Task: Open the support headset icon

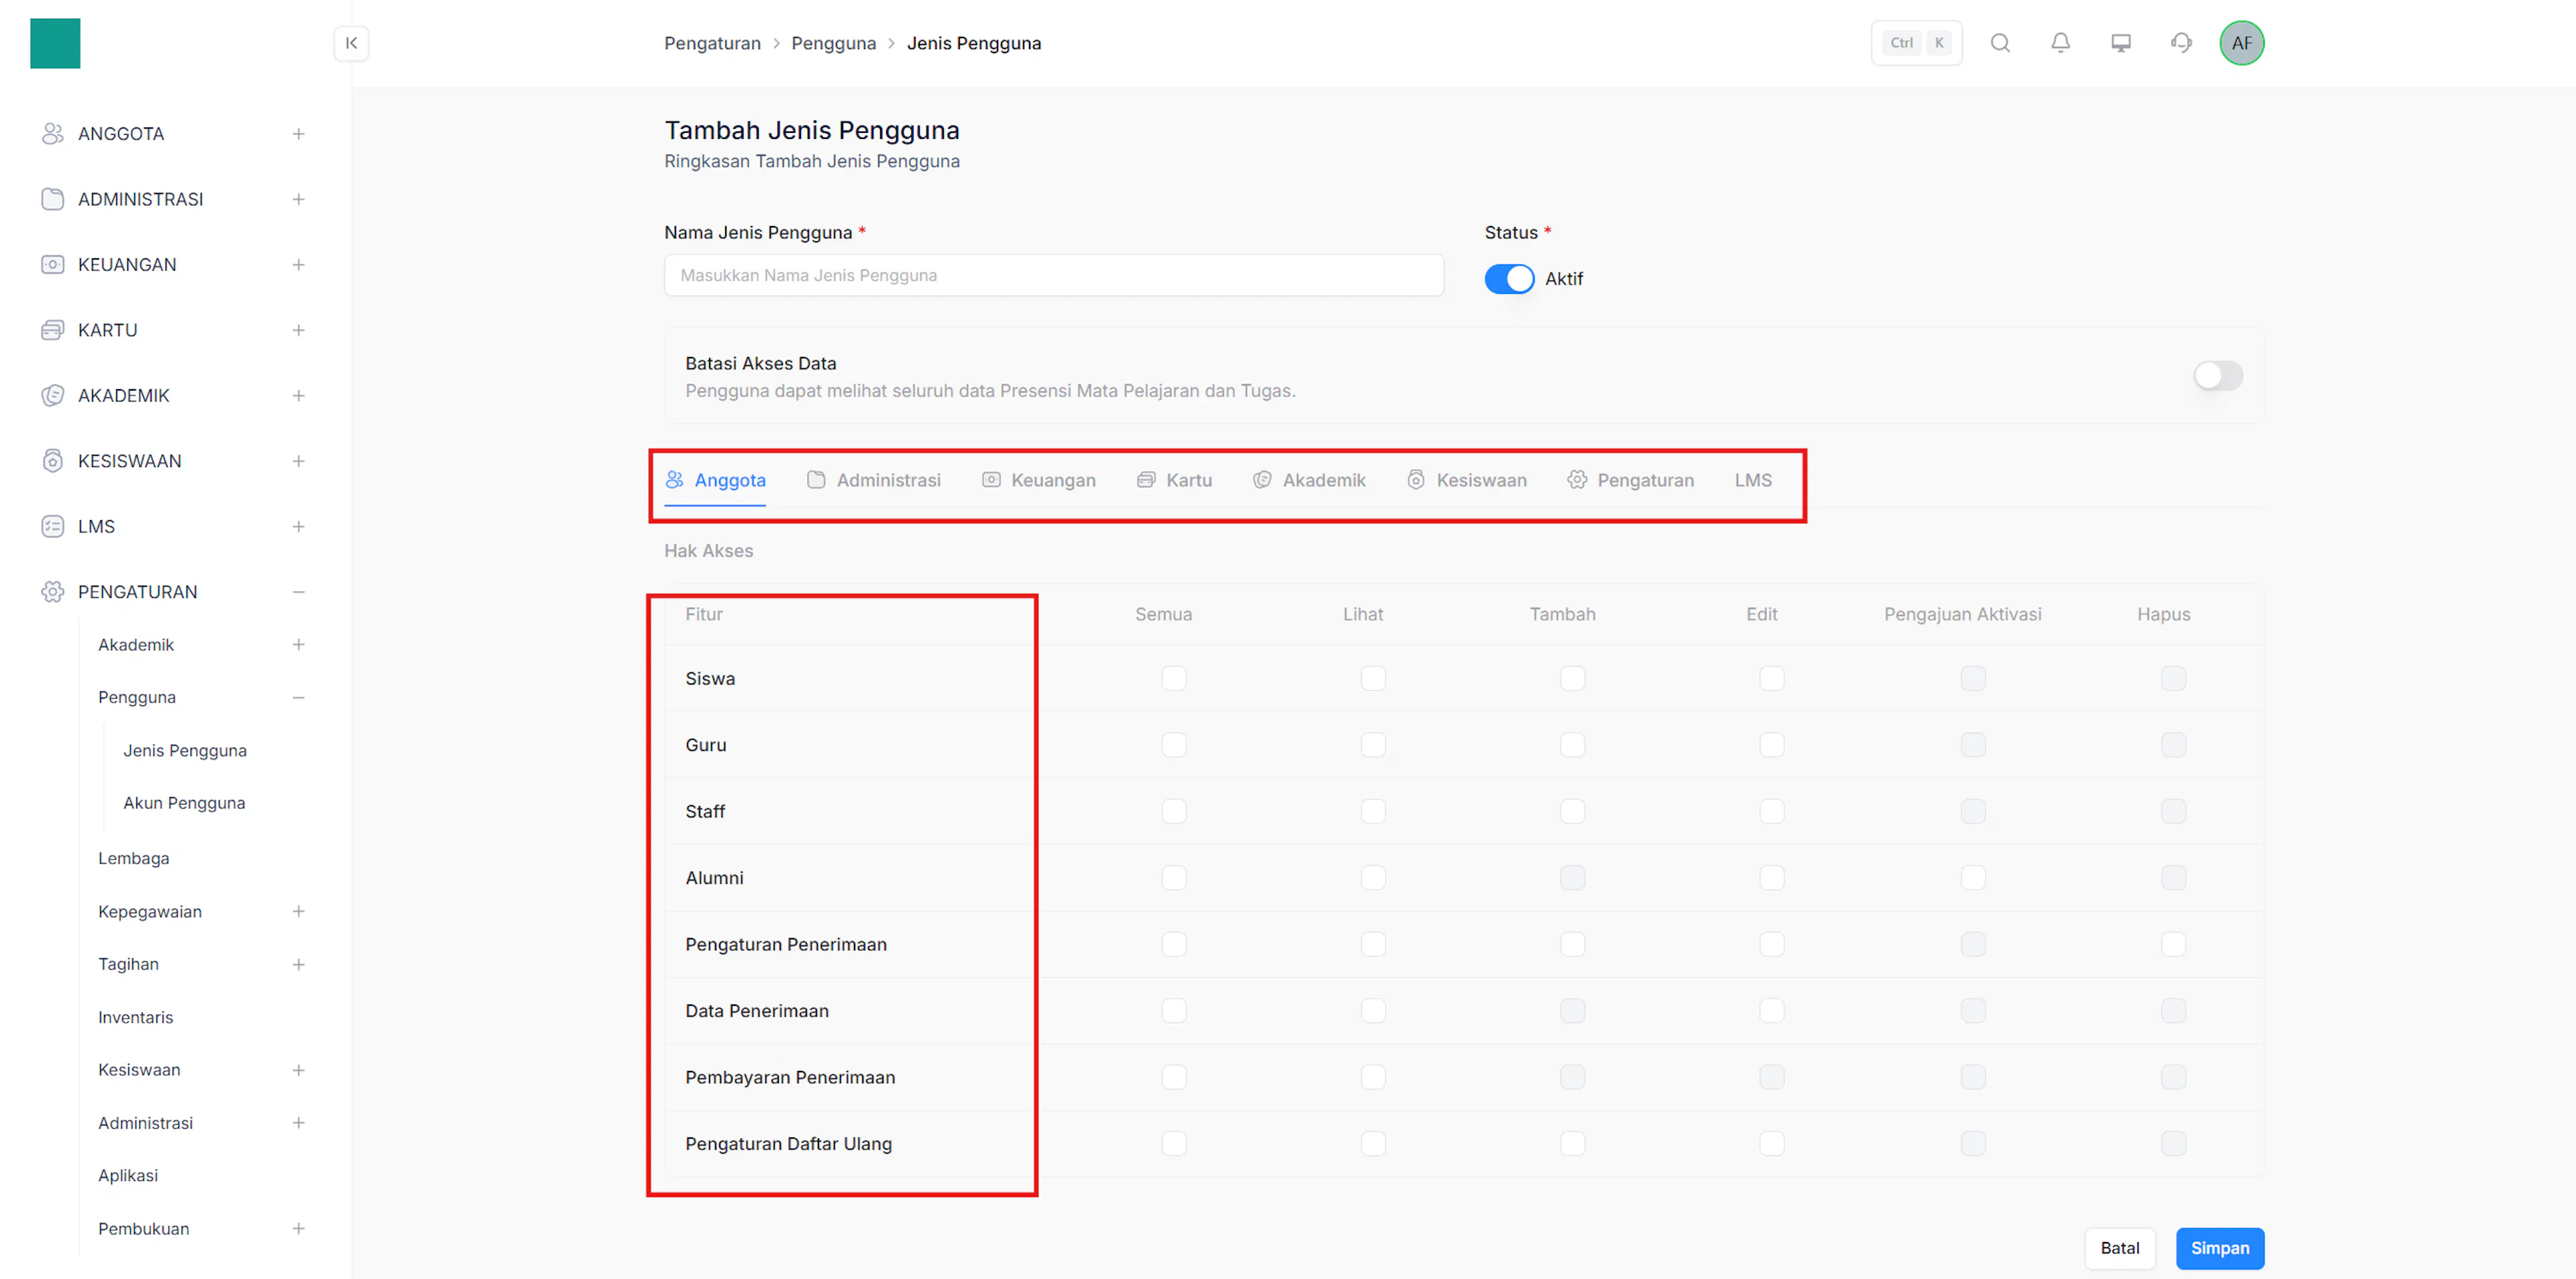Action: pyautogui.click(x=2181, y=43)
